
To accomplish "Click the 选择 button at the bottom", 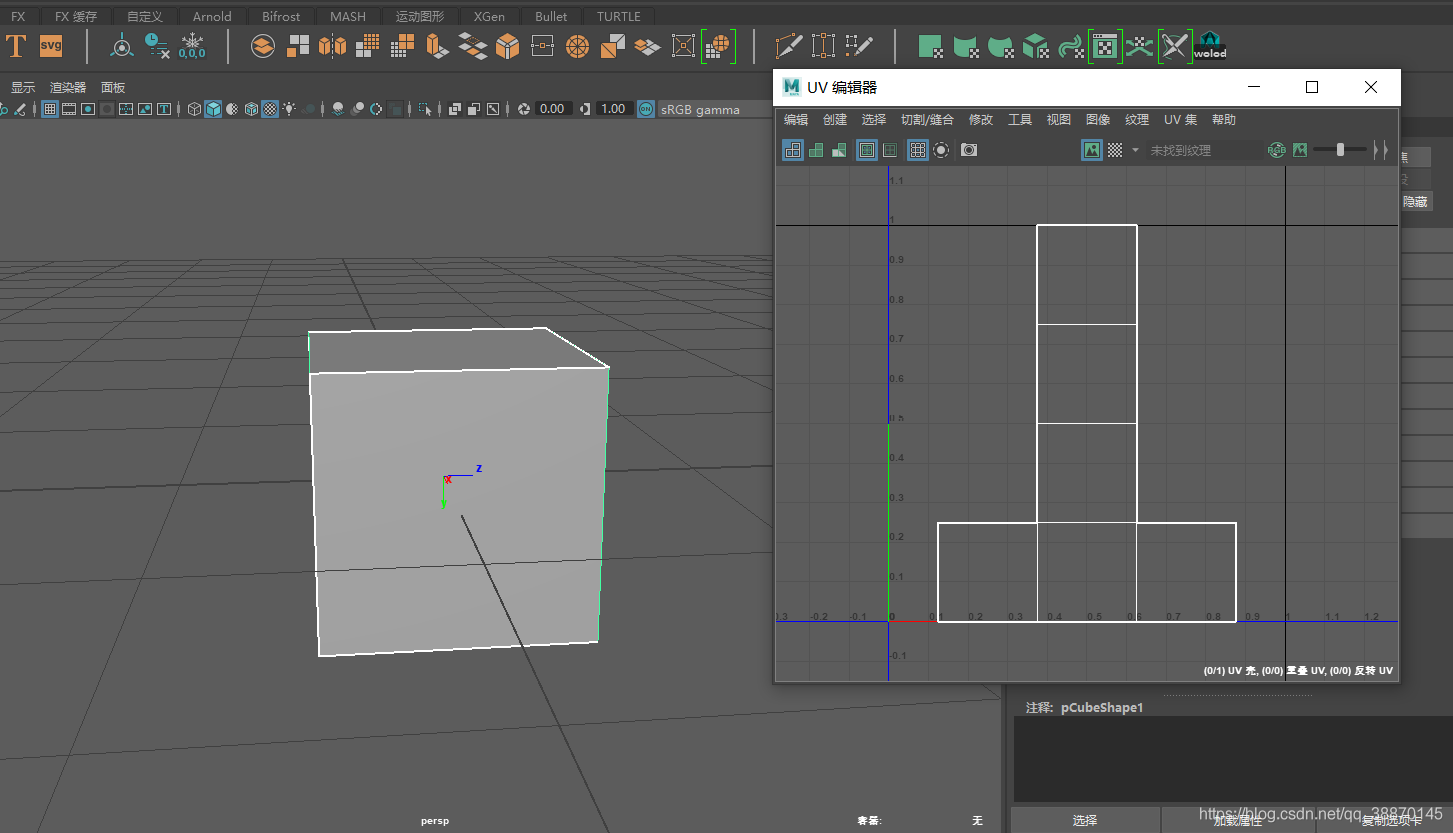I will click(x=1085, y=820).
